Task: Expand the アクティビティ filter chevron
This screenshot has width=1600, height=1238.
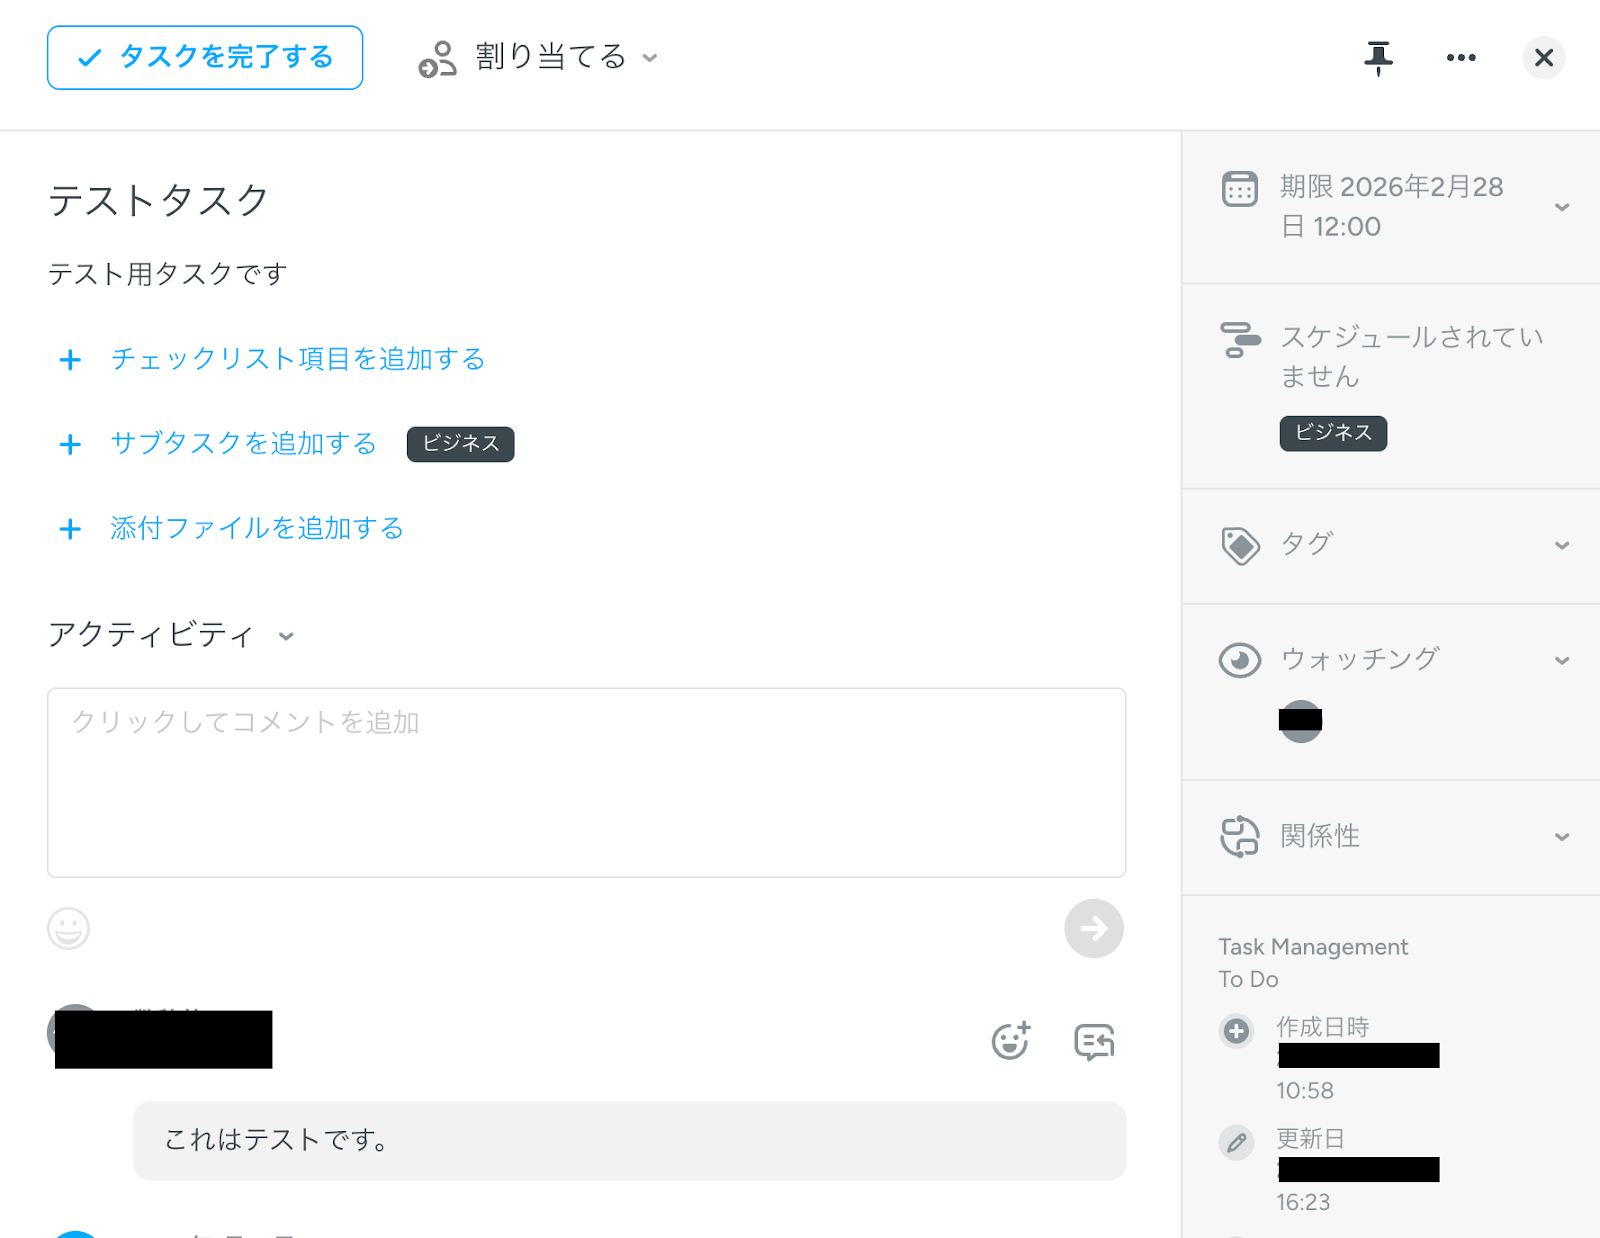Action: [287, 636]
